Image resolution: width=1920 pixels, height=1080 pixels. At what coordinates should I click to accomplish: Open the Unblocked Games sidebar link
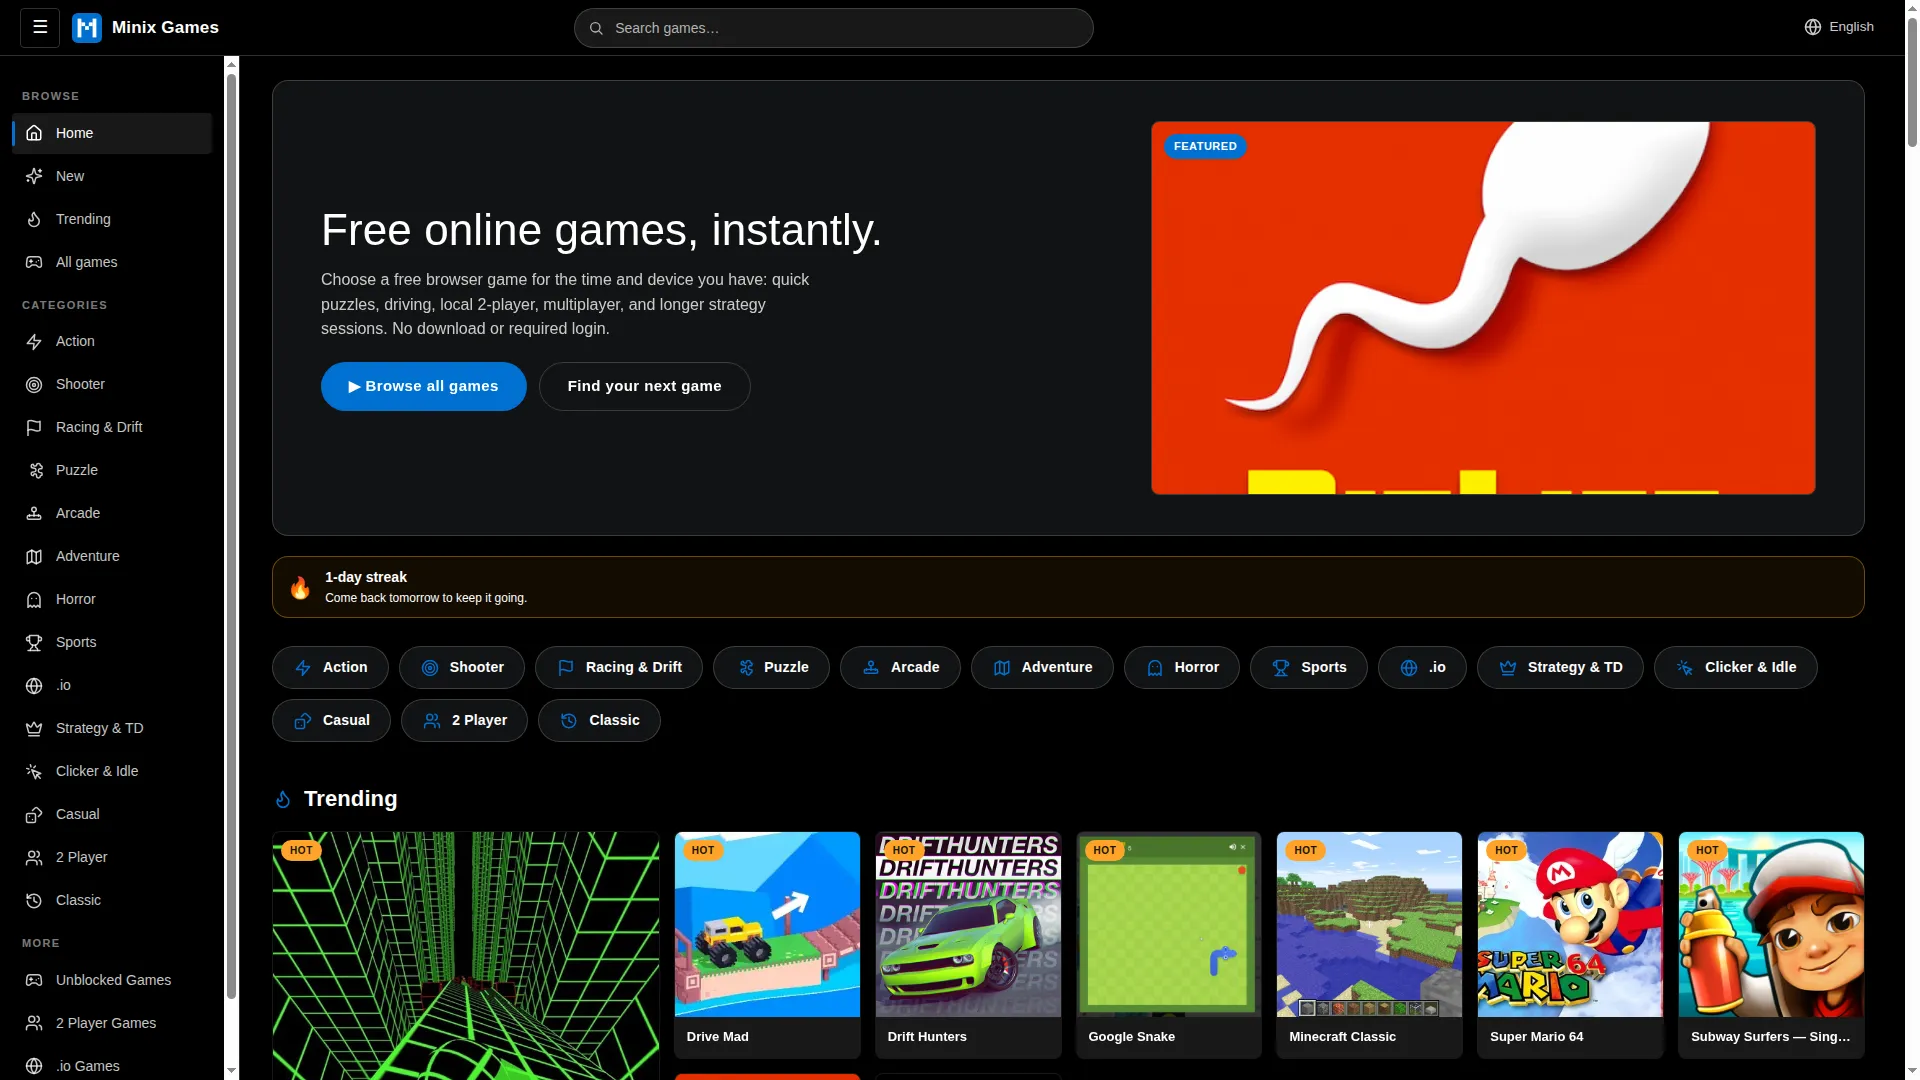(112, 980)
